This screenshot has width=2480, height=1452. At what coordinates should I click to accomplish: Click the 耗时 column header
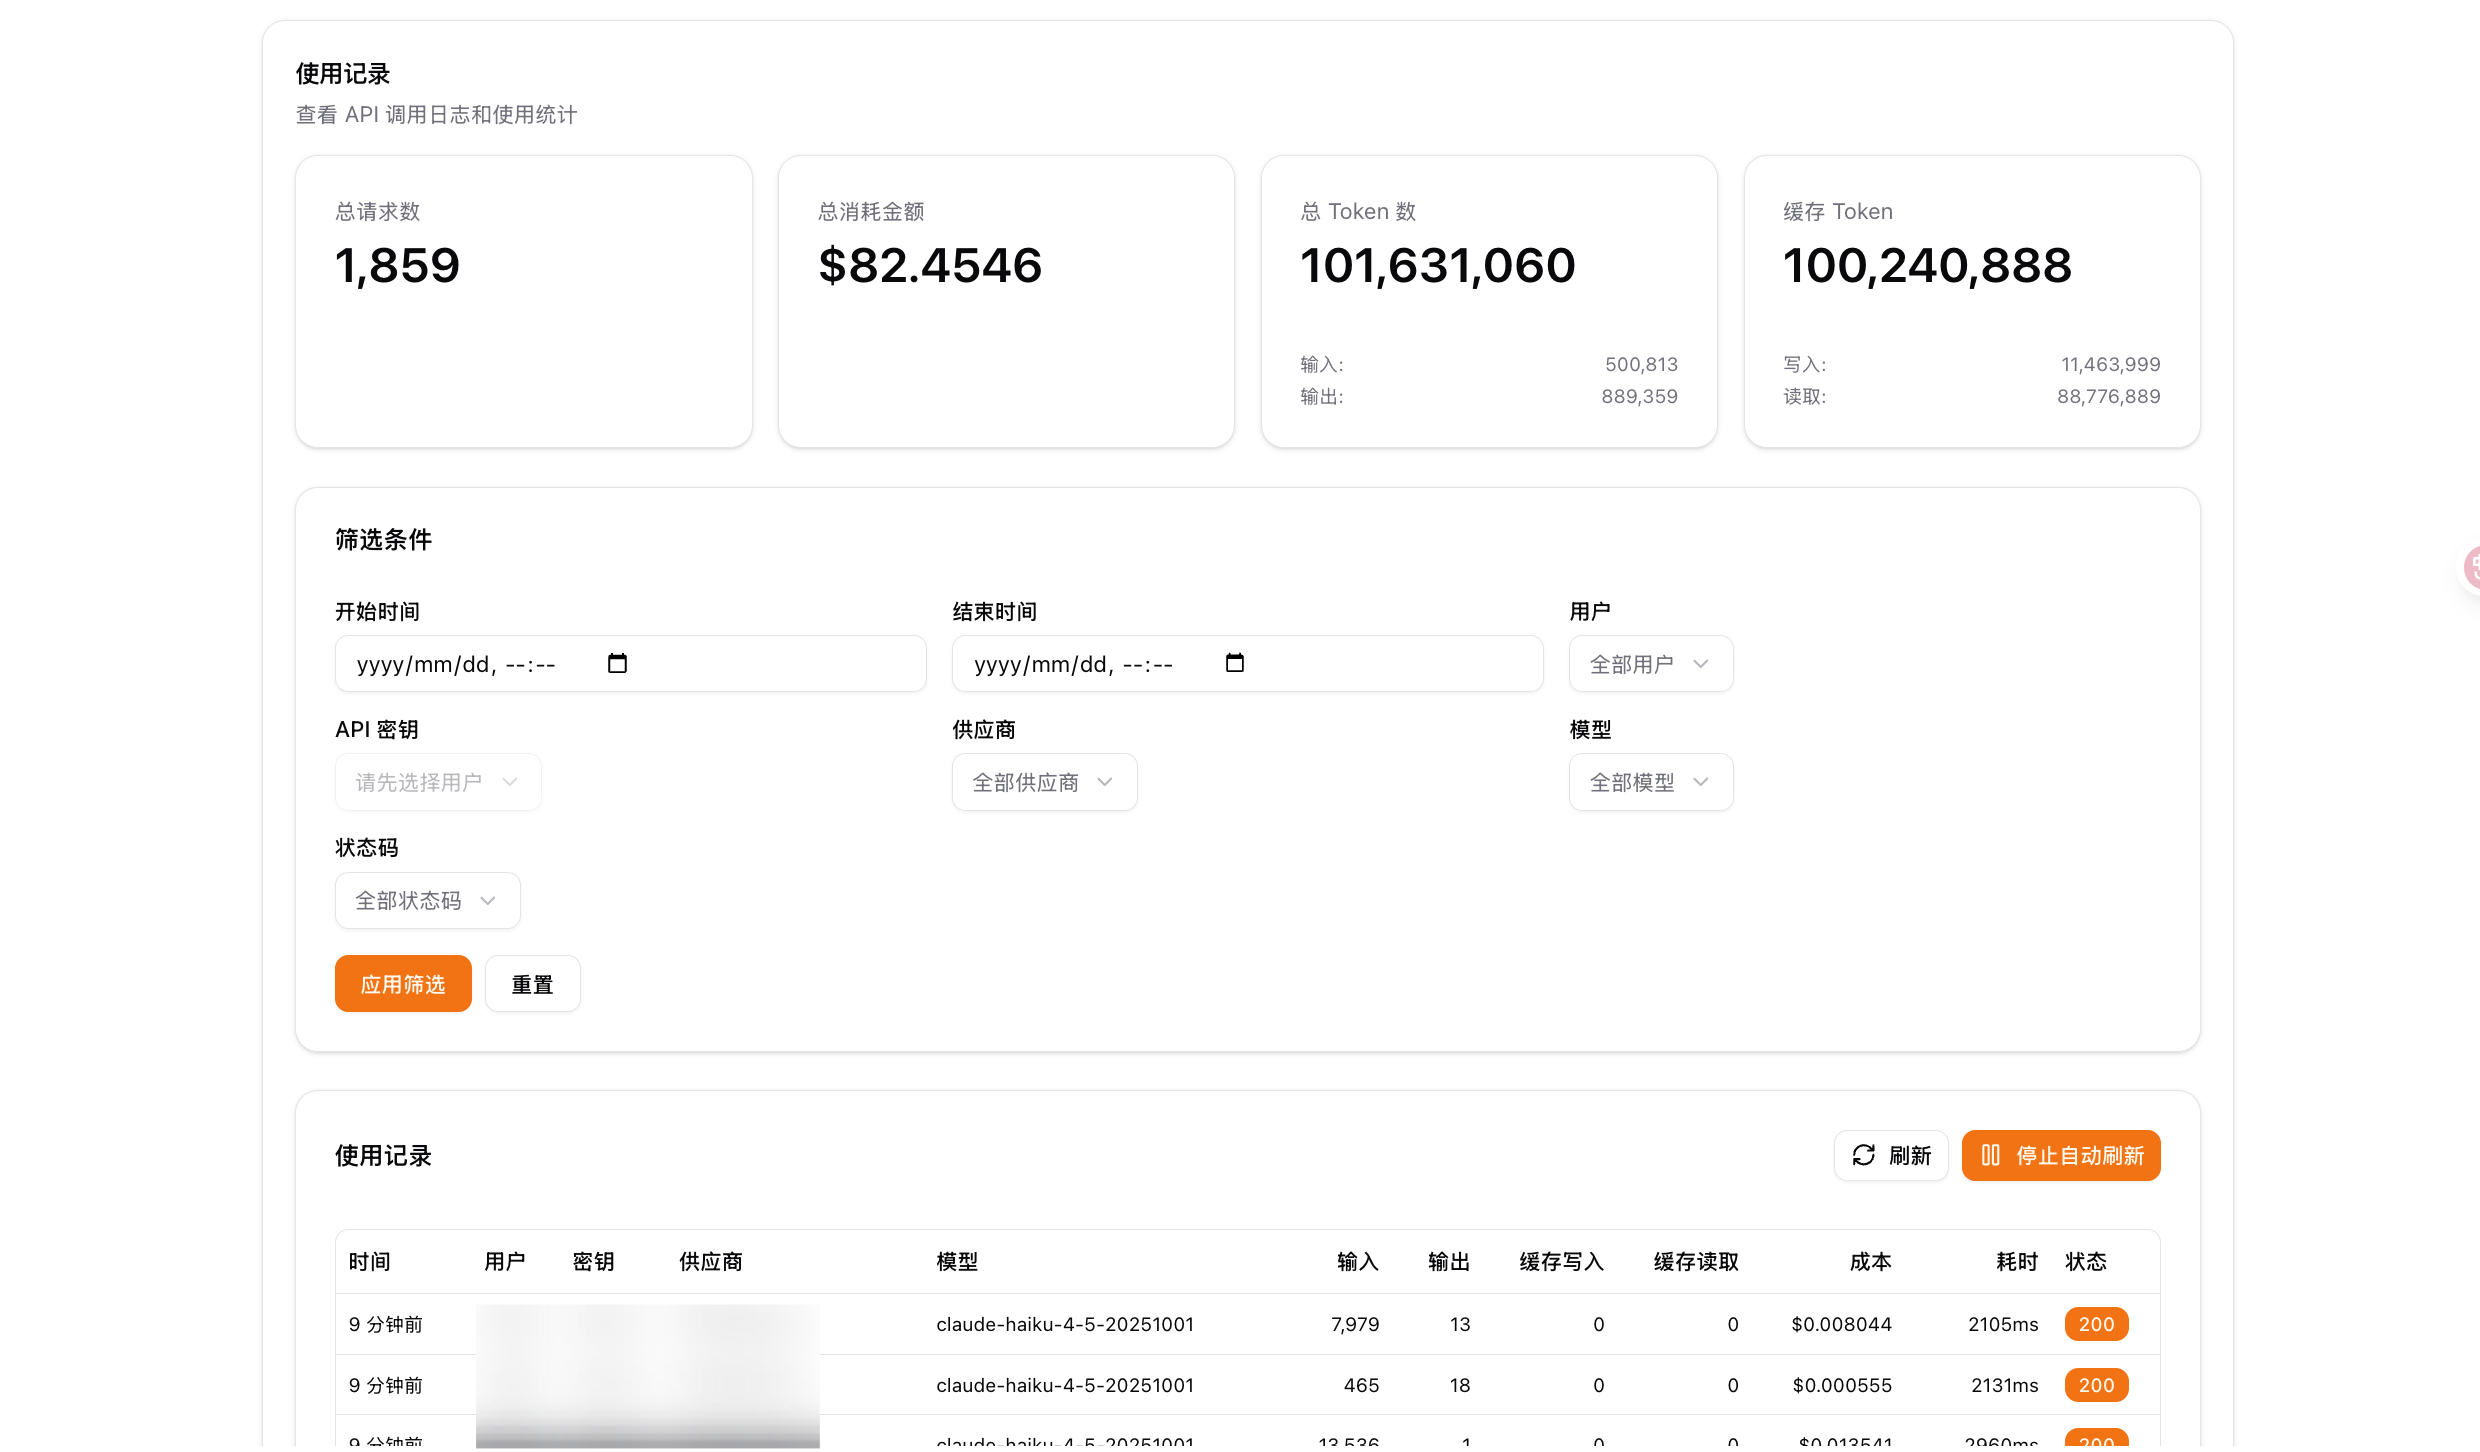(2016, 1262)
